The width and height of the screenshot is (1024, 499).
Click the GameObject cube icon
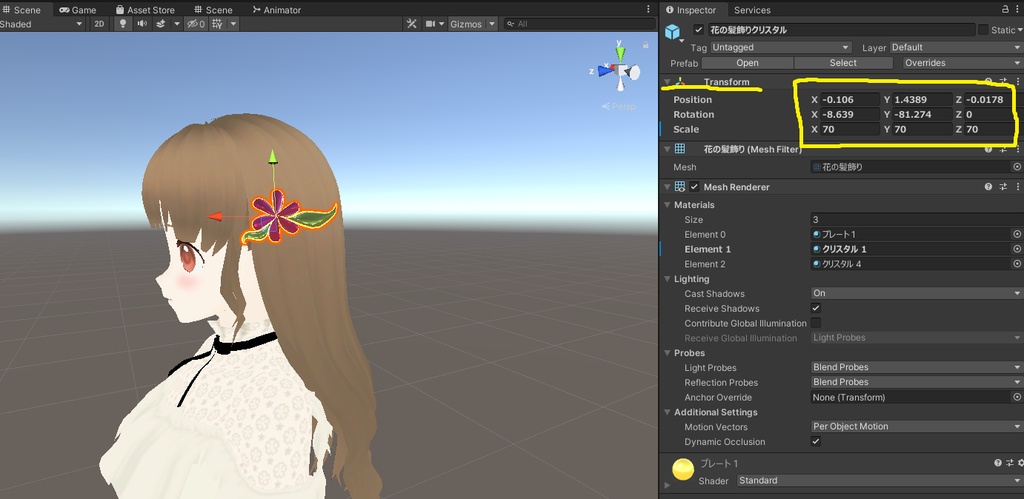[x=672, y=31]
